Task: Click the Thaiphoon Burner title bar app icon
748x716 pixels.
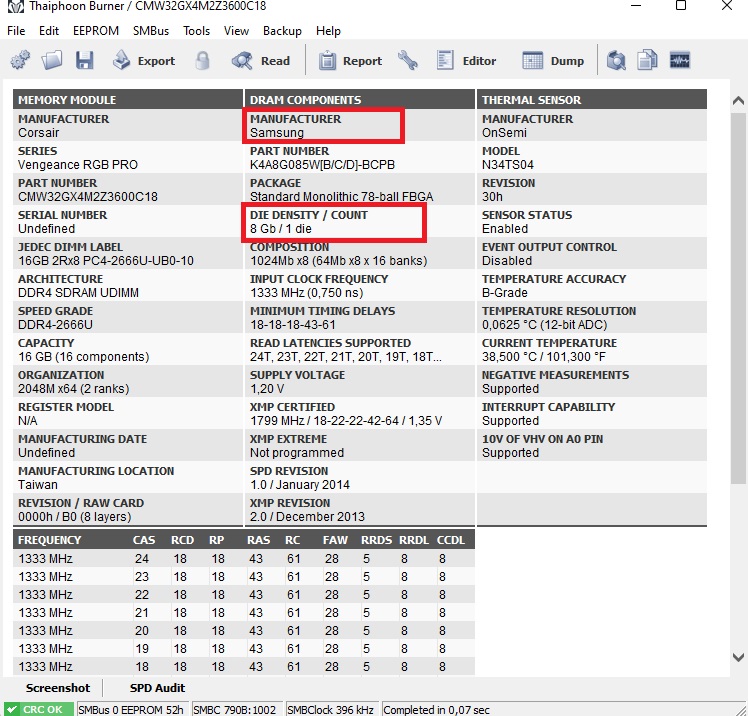Action: click(16, 7)
